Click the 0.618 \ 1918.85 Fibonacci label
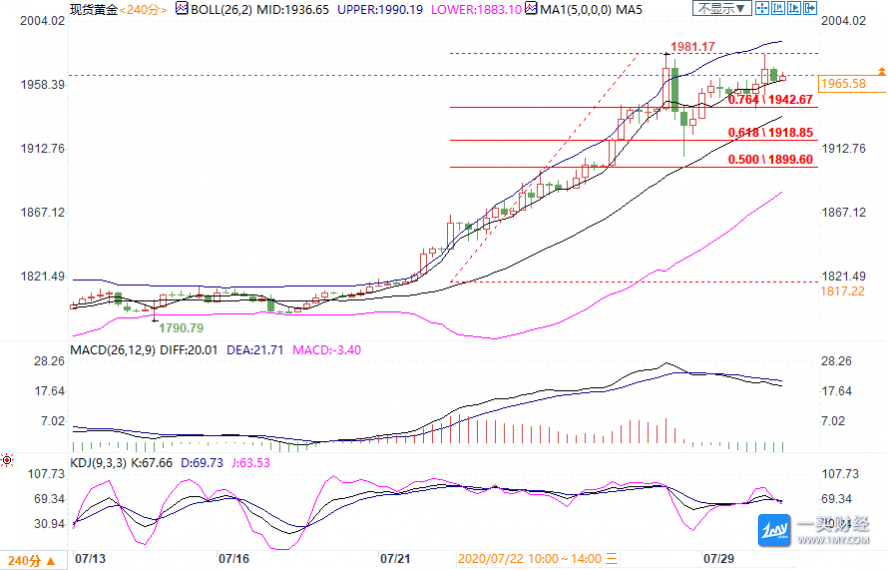The image size is (888, 570). tap(771, 133)
